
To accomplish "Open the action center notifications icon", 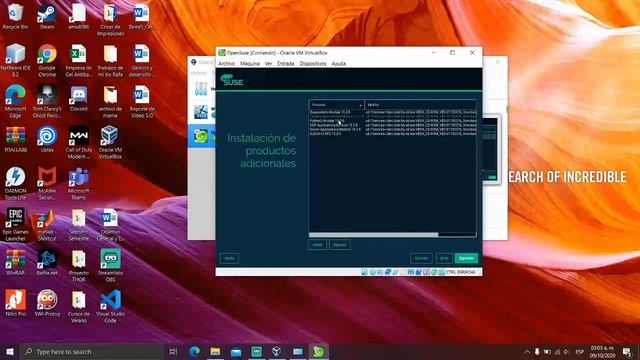I will tap(627, 352).
